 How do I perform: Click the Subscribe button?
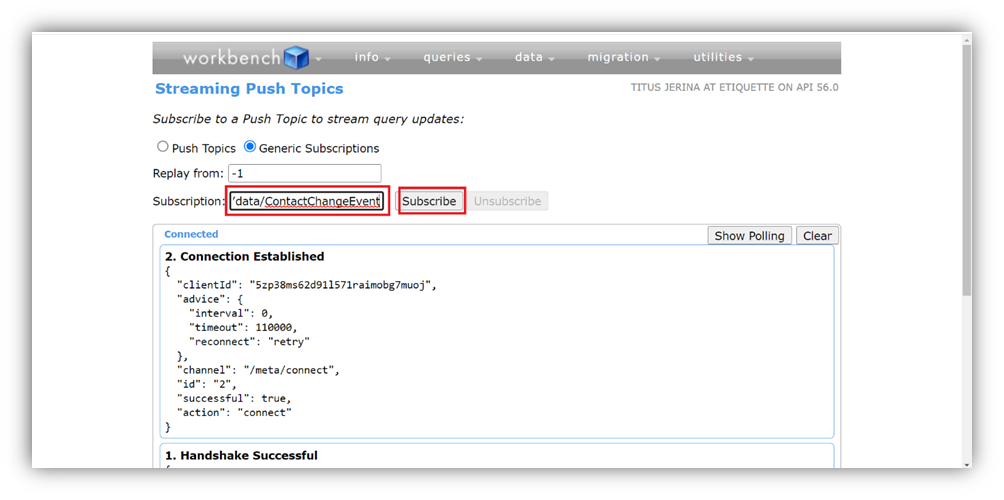(429, 201)
